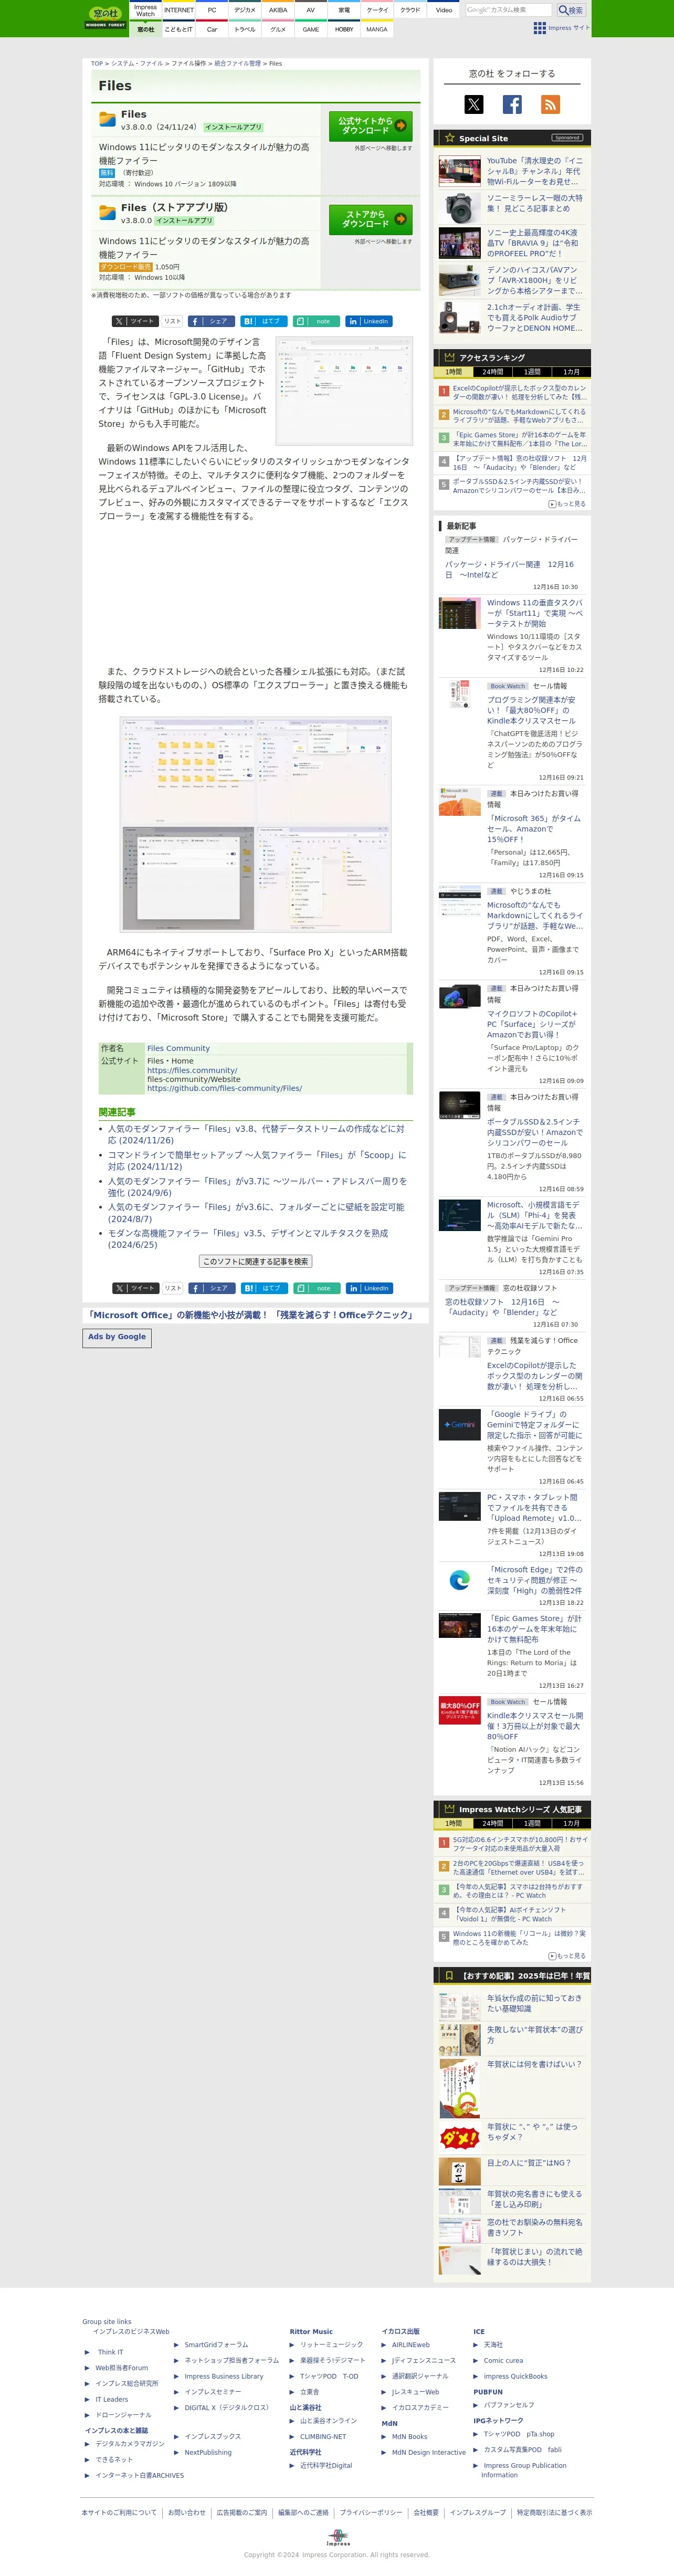The width and height of the screenshot is (674, 2576).
Task: Share via top ツイート button
Action: [135, 321]
